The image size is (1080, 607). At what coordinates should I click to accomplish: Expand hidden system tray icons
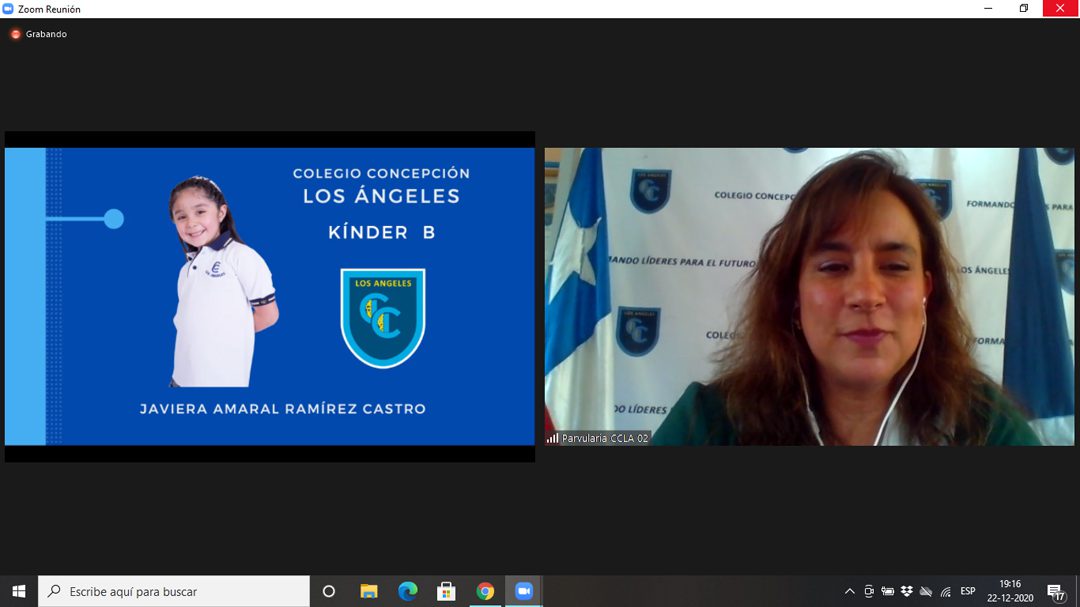pyautogui.click(x=849, y=591)
